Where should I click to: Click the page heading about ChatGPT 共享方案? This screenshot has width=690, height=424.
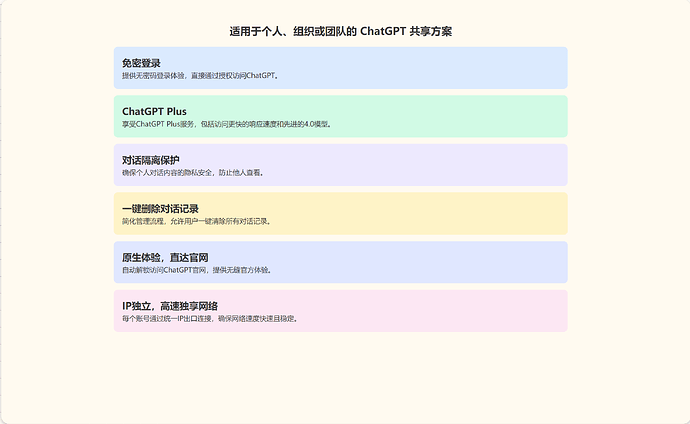pyautogui.click(x=341, y=31)
